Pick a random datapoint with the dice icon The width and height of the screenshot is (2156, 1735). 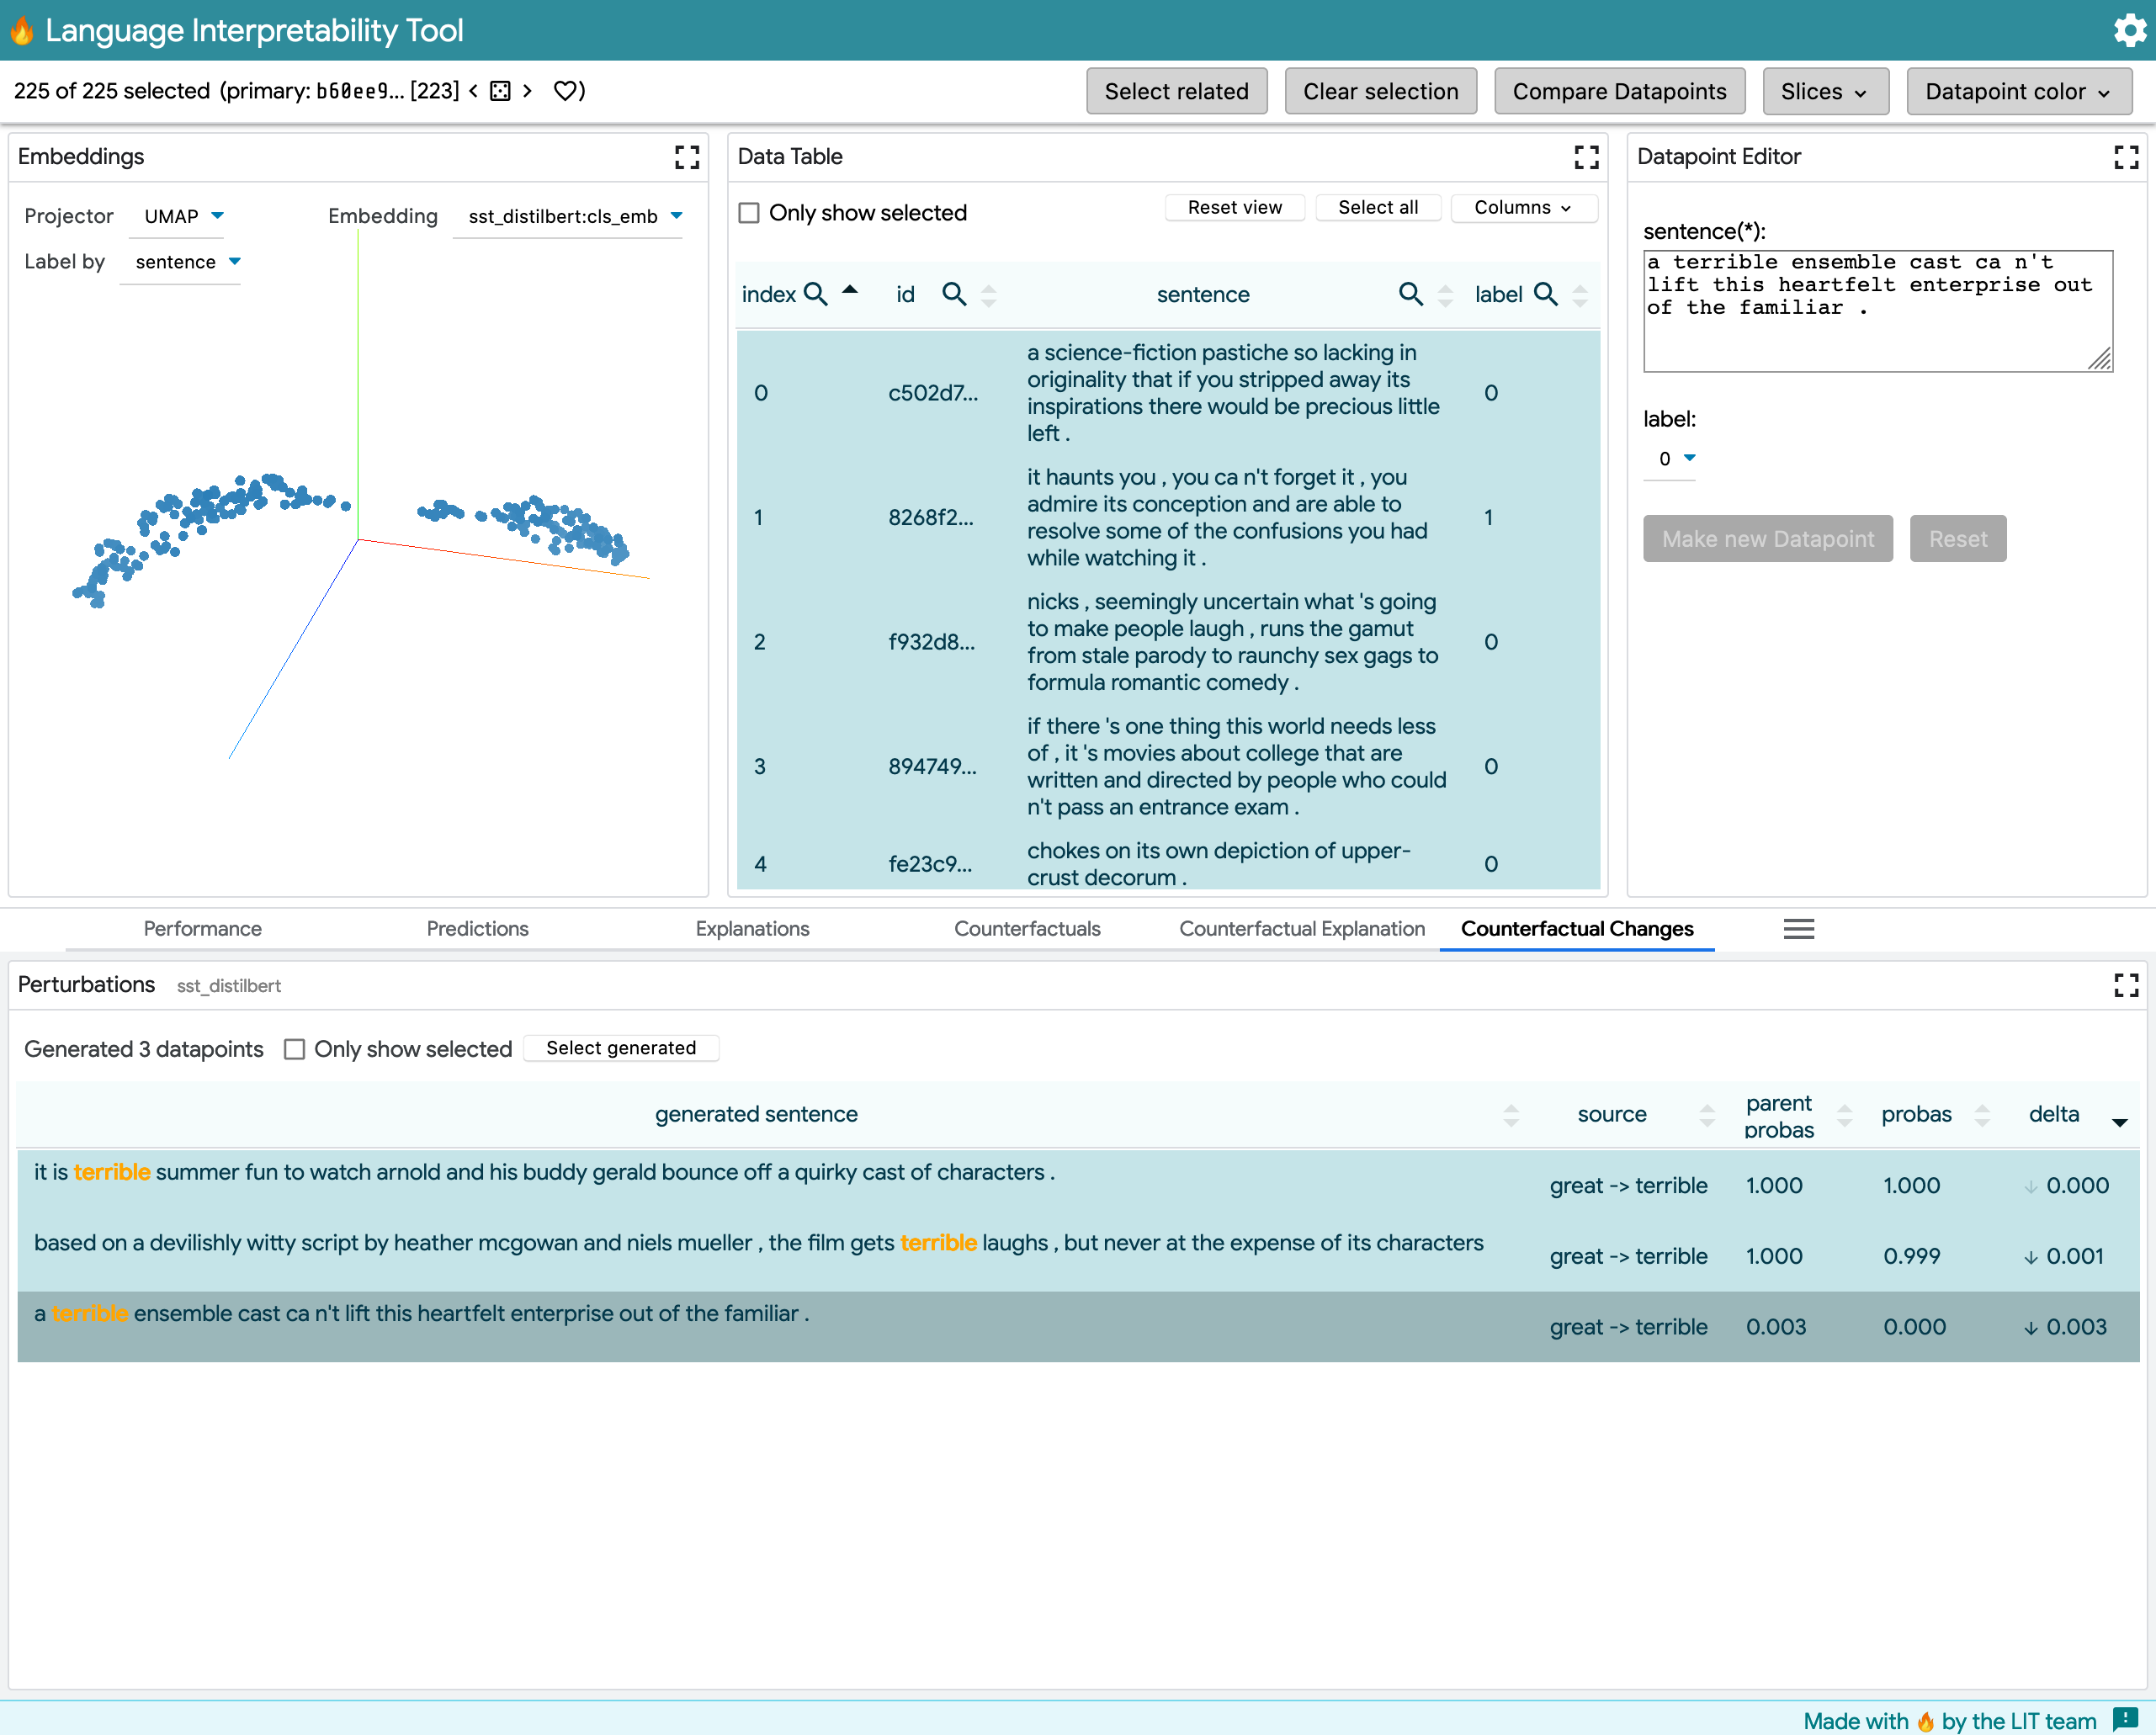pos(501,90)
